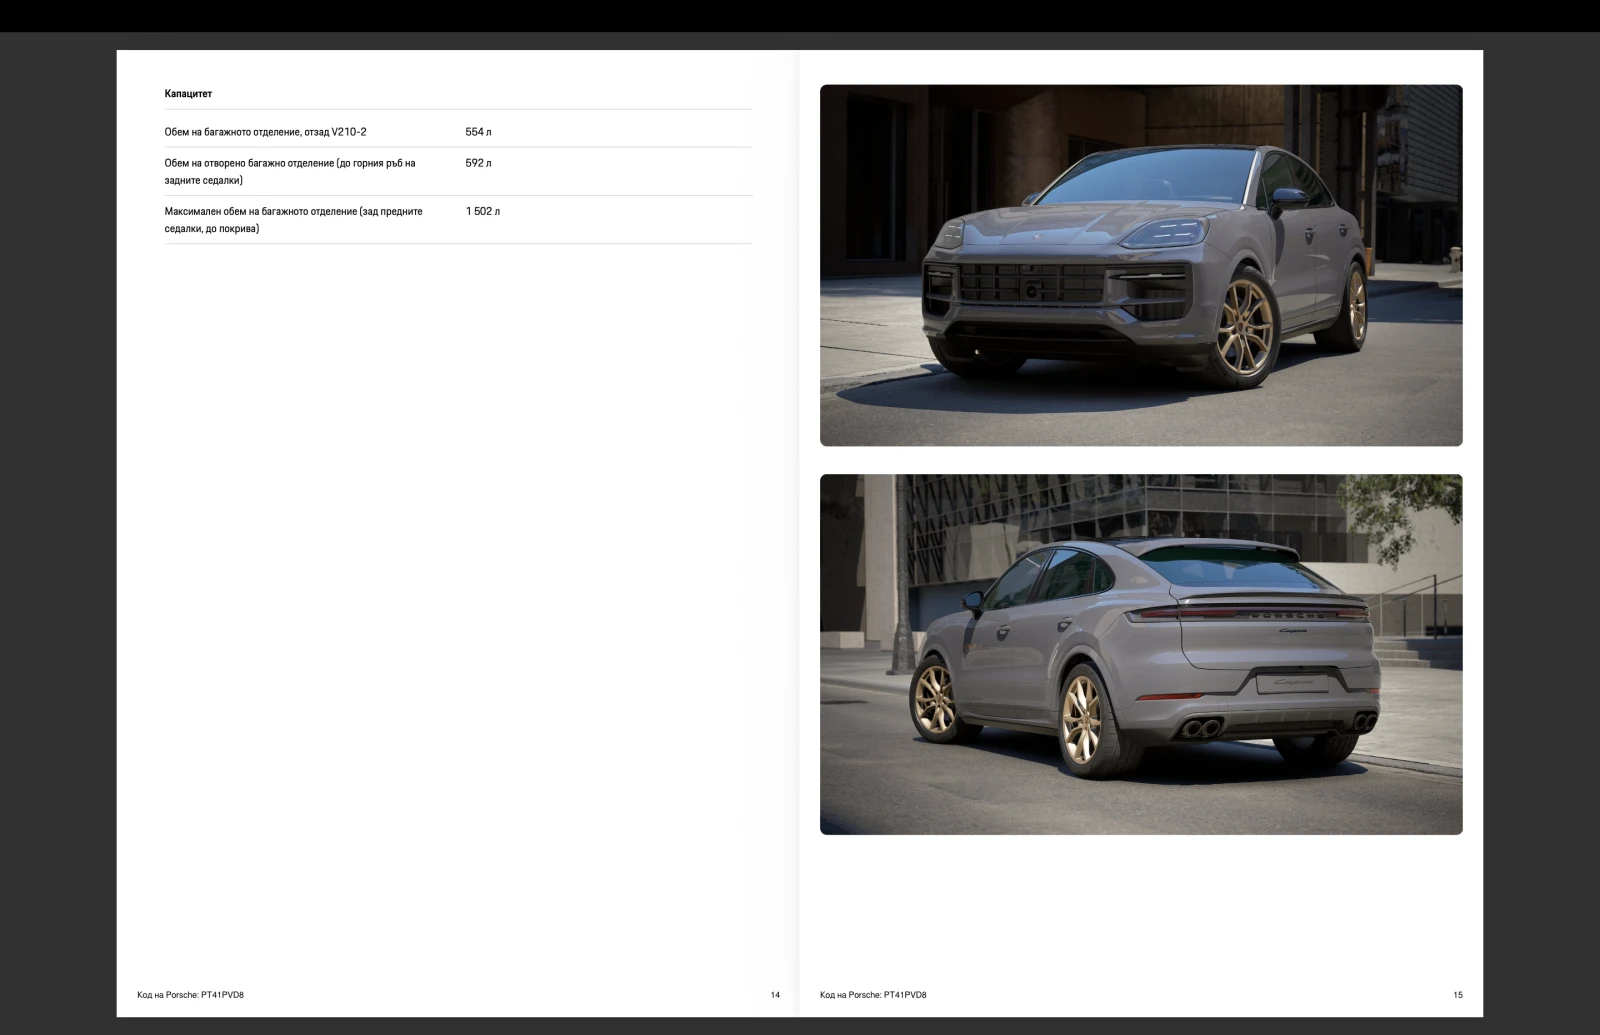1600x1035 pixels.
Task: Click the rear view Porsche Cayenne image
Action: [1141, 654]
